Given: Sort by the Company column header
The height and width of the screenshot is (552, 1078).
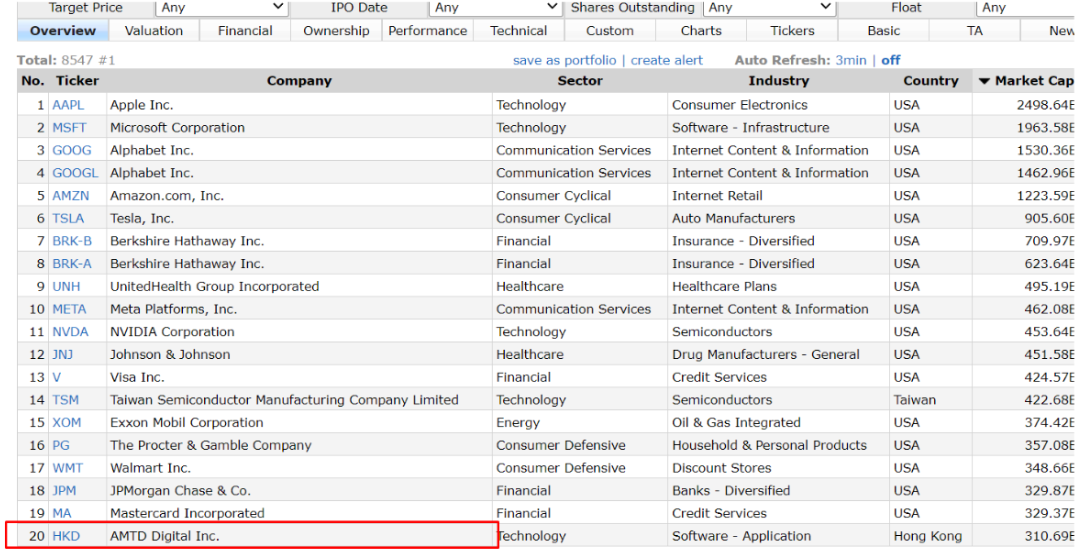Looking at the screenshot, I should coord(299,81).
